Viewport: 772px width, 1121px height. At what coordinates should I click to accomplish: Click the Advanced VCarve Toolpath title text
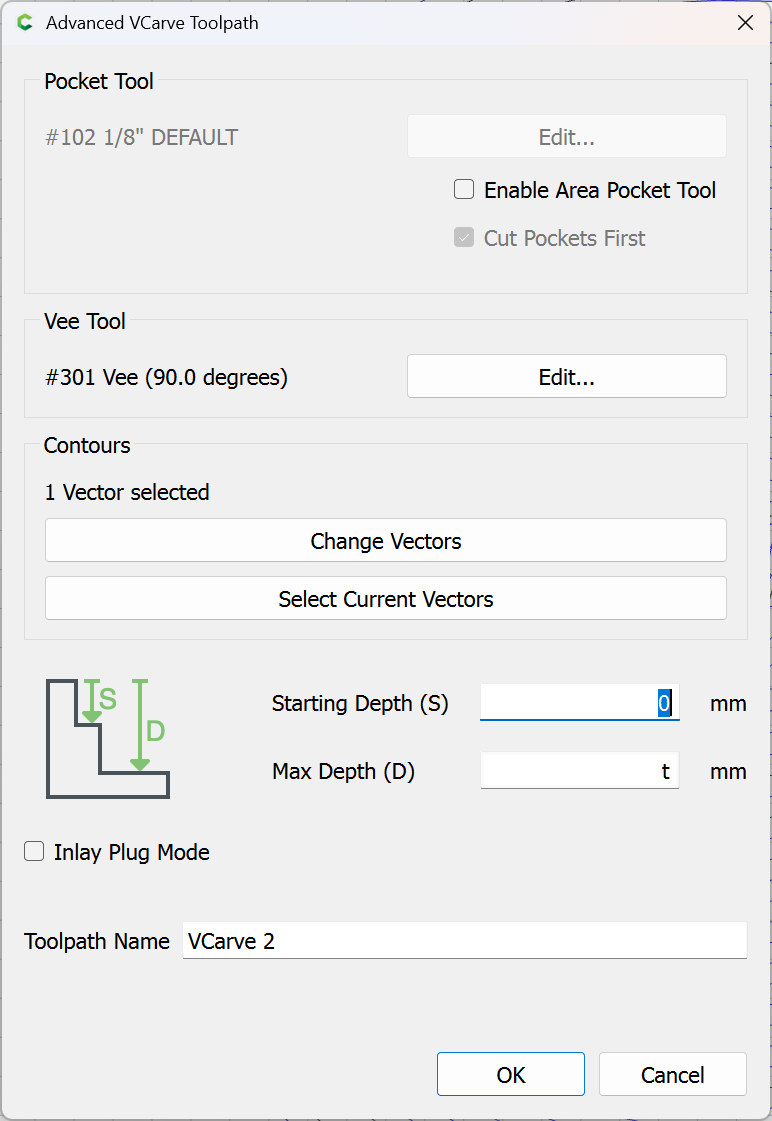tap(152, 23)
